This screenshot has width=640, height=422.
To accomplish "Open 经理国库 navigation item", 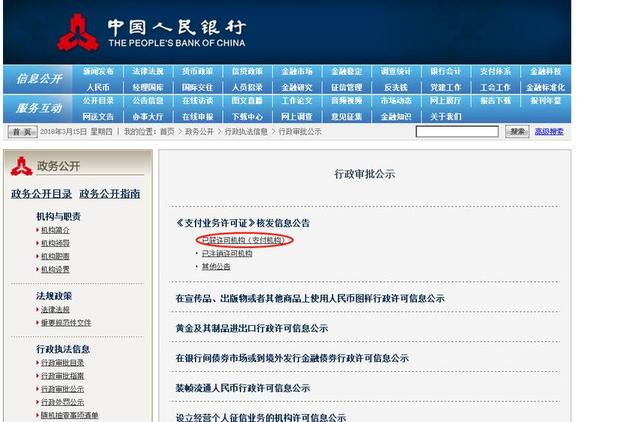I will (x=148, y=87).
